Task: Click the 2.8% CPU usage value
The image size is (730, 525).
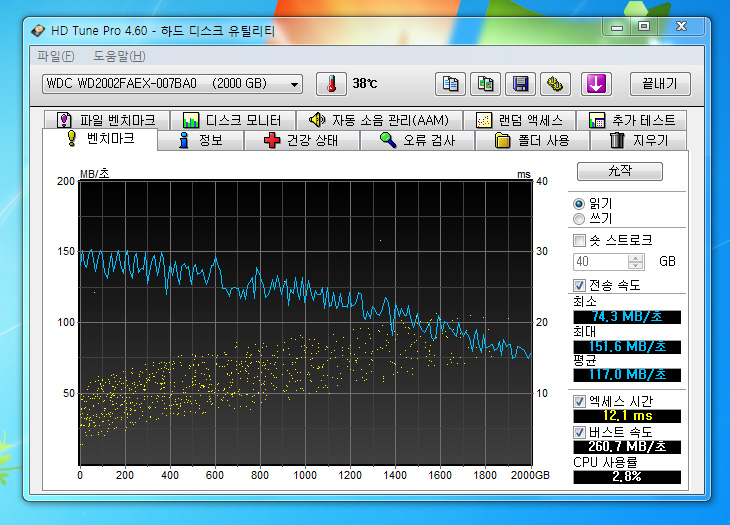Action: coord(627,477)
